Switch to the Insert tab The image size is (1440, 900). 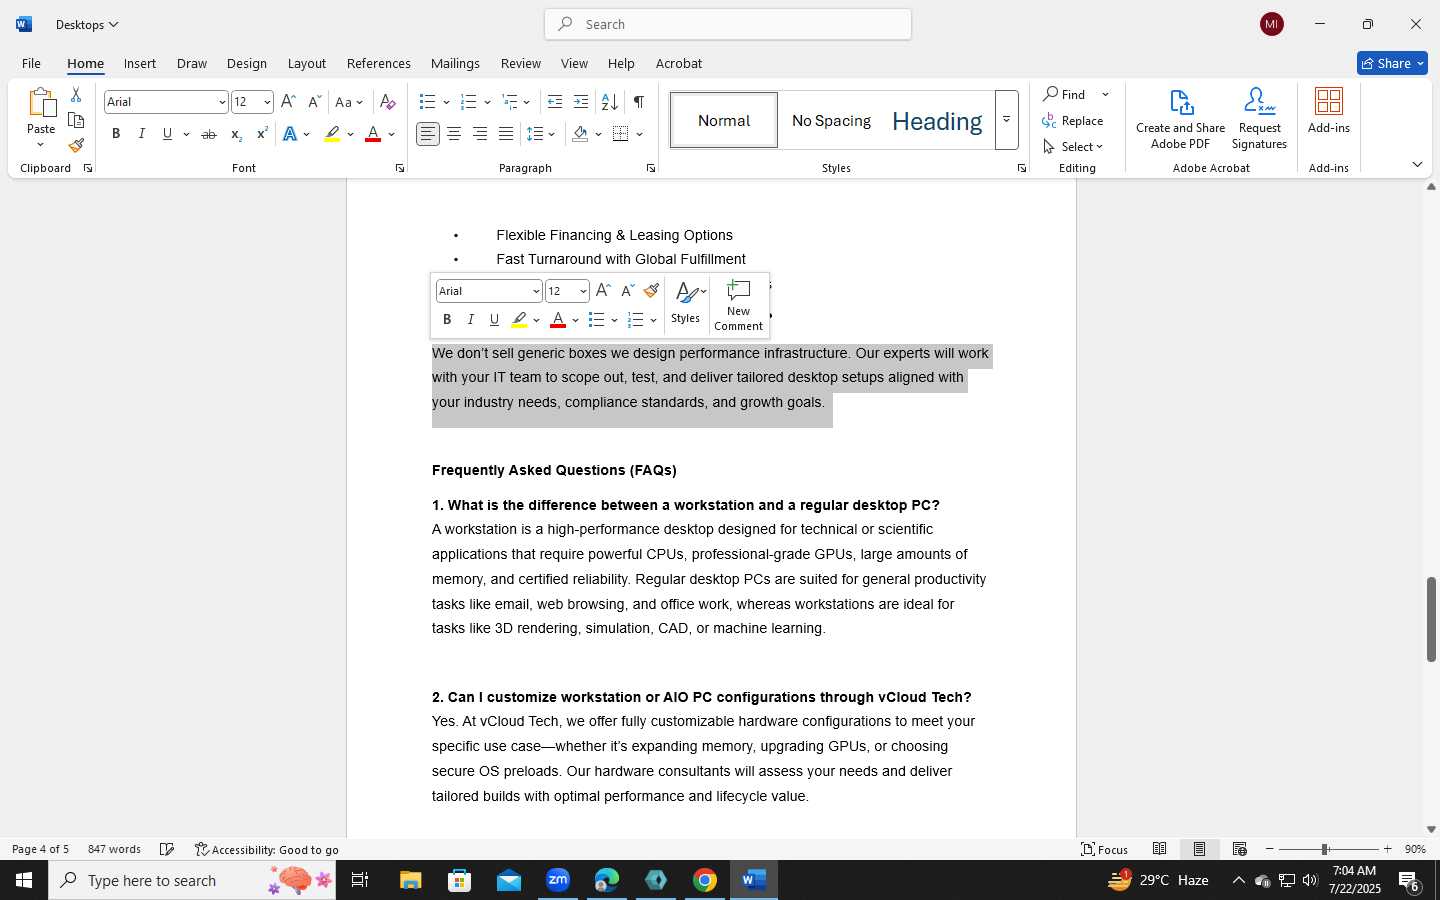click(140, 63)
